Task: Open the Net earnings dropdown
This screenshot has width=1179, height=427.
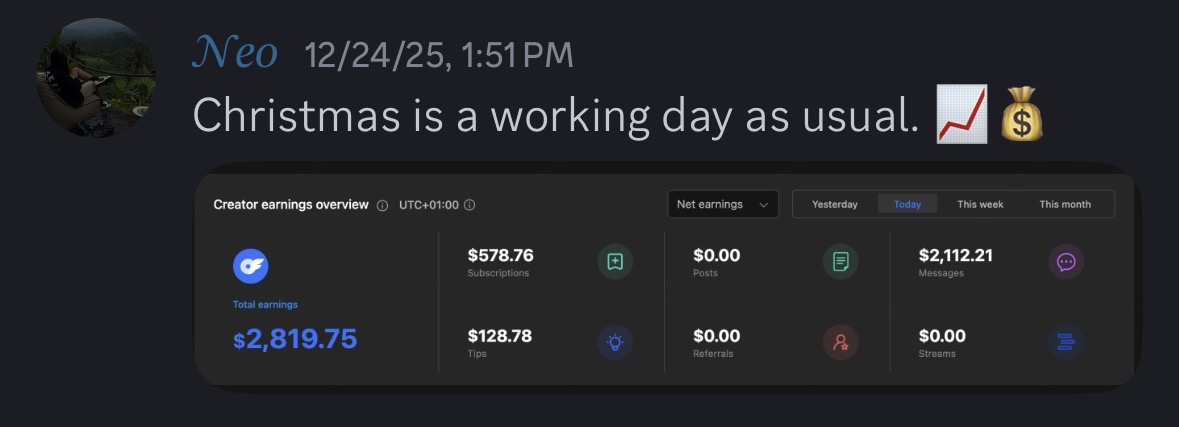Action: coord(722,204)
